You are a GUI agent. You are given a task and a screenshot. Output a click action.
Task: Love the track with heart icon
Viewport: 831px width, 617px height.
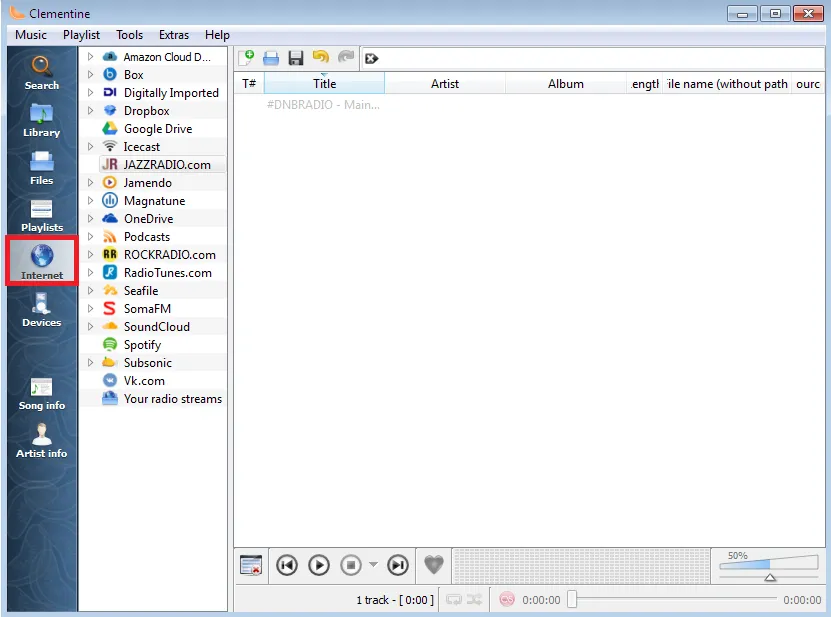(434, 565)
